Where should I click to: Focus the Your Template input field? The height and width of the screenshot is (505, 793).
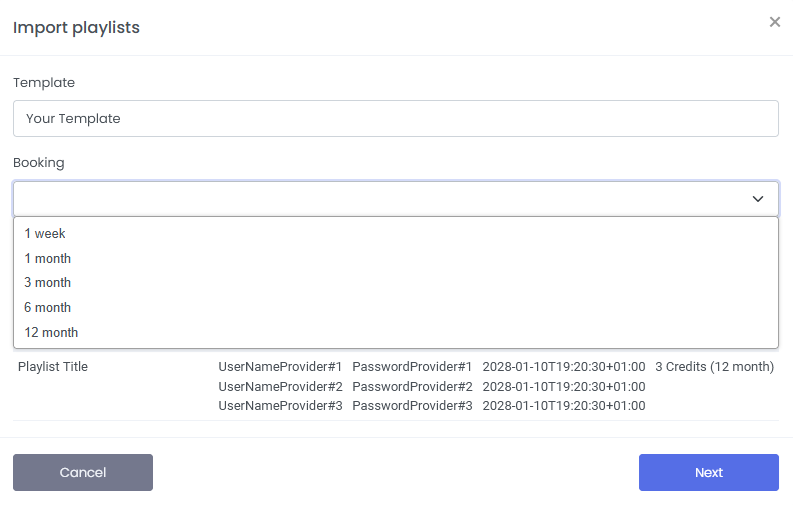point(395,118)
